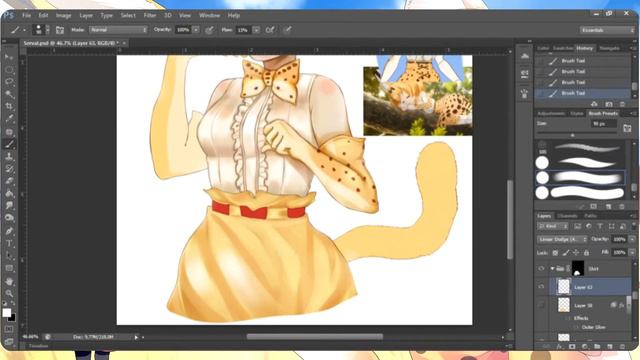Screen dimensions: 640x360
Task: Open the Flow slider dropdown
Action: pos(256,30)
